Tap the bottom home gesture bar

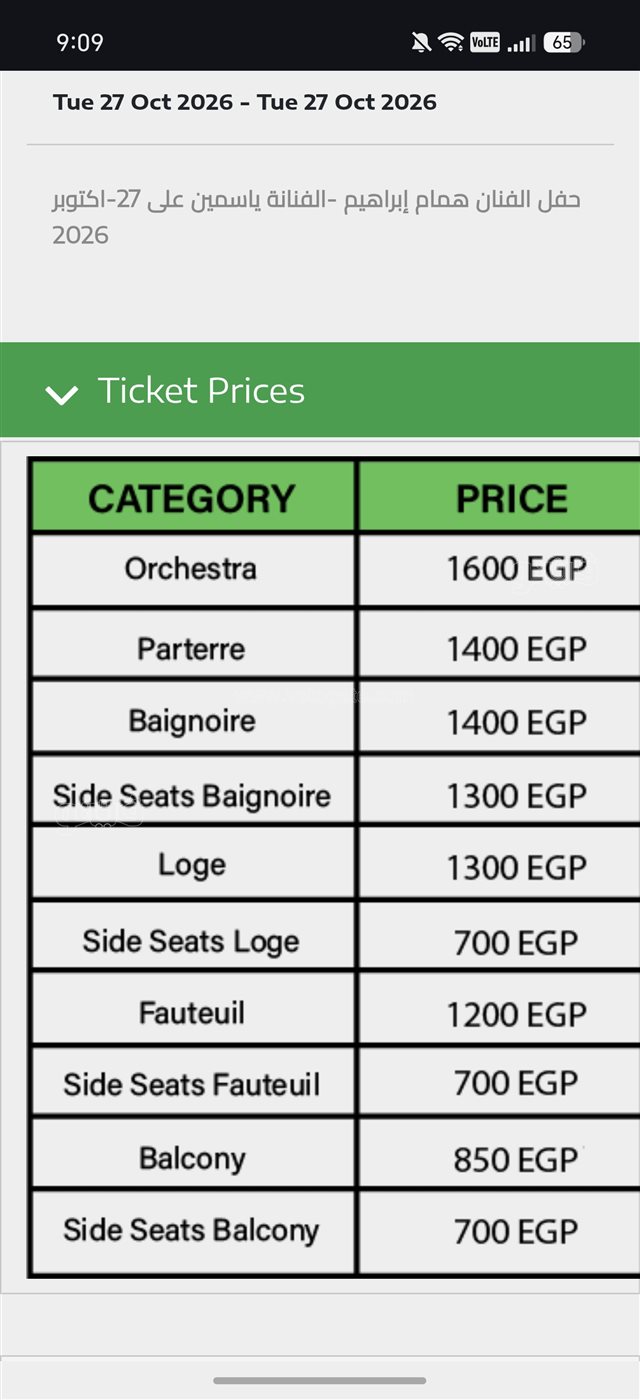pos(320,1380)
